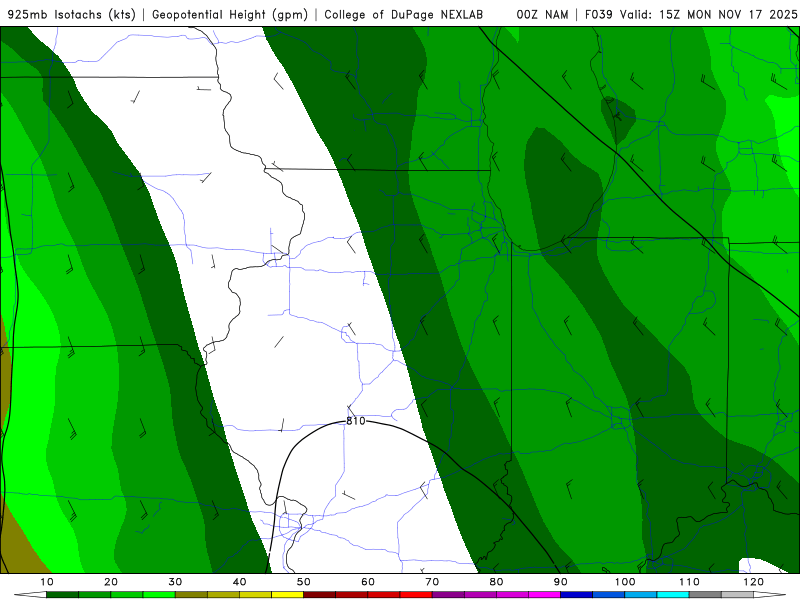Click the '810' height contour label
800x600 pixels.
coord(356,421)
